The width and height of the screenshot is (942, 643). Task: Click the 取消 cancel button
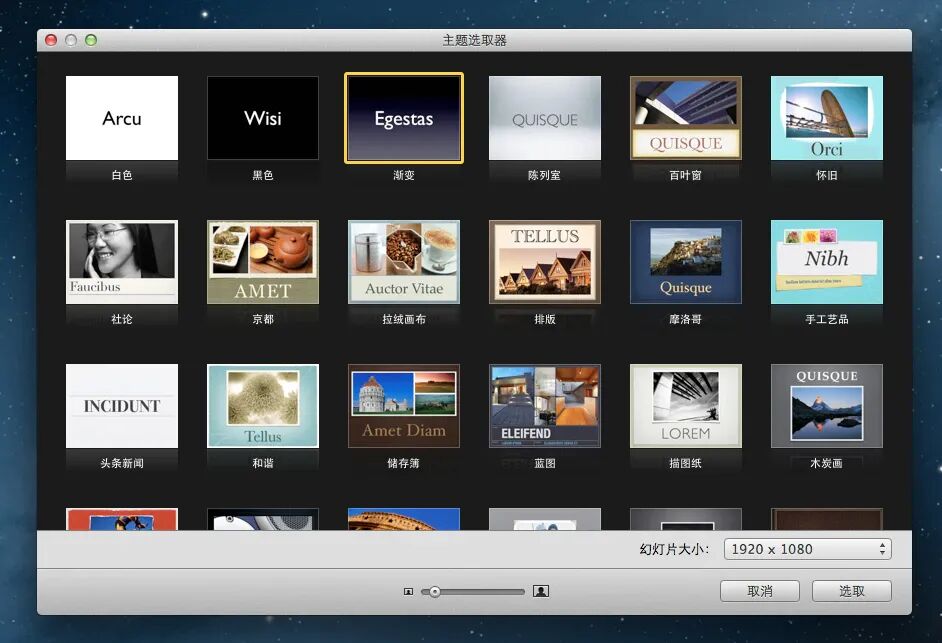click(x=760, y=591)
